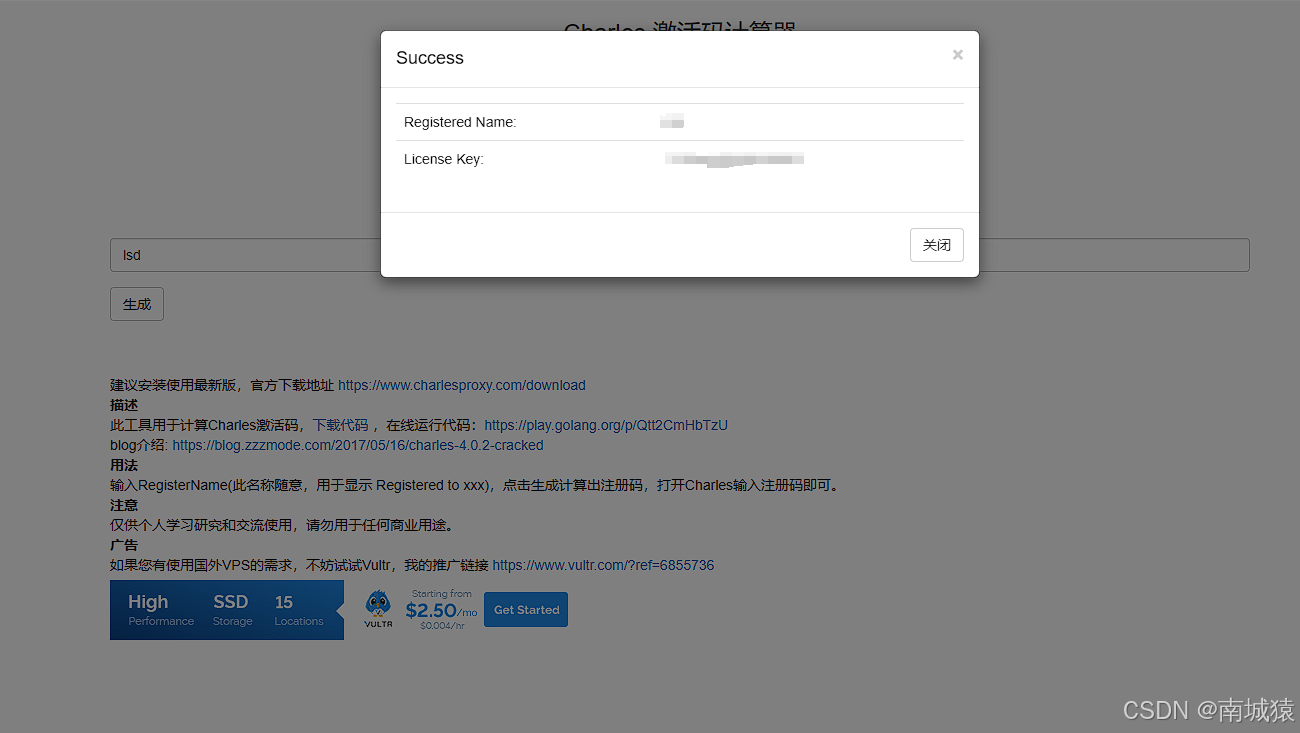Click the 用法 heading
Image resolution: width=1300 pixels, height=733 pixels.
124,465
